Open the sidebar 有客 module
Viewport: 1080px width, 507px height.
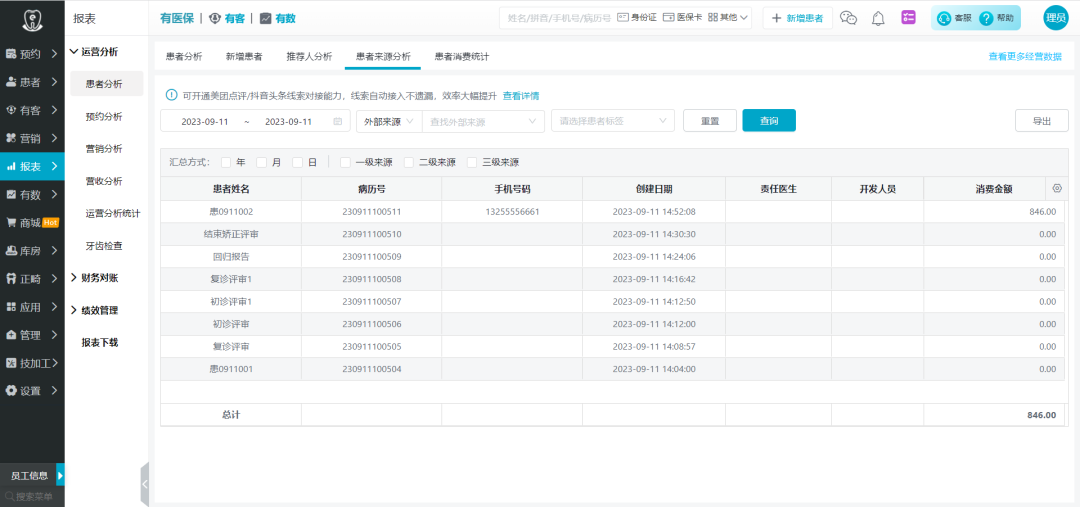(x=32, y=110)
